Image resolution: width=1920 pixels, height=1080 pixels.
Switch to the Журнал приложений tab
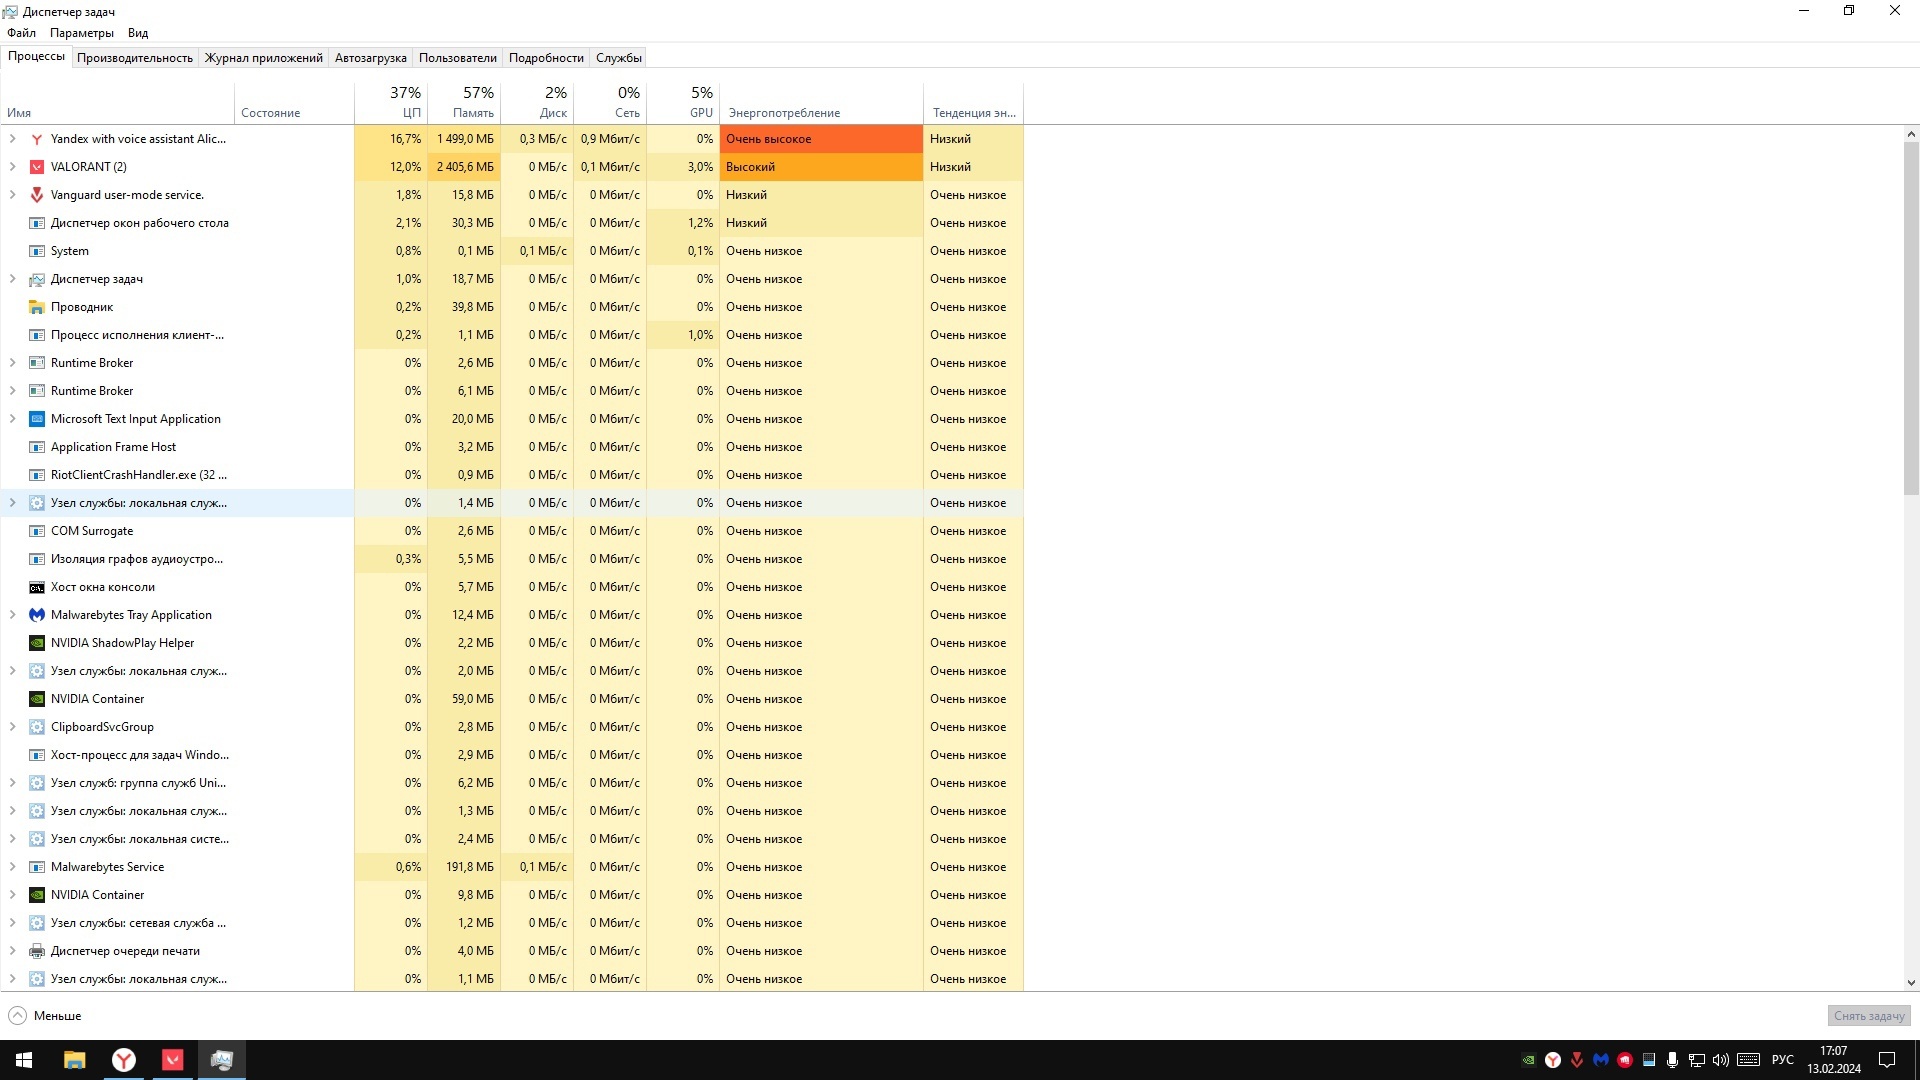point(264,58)
